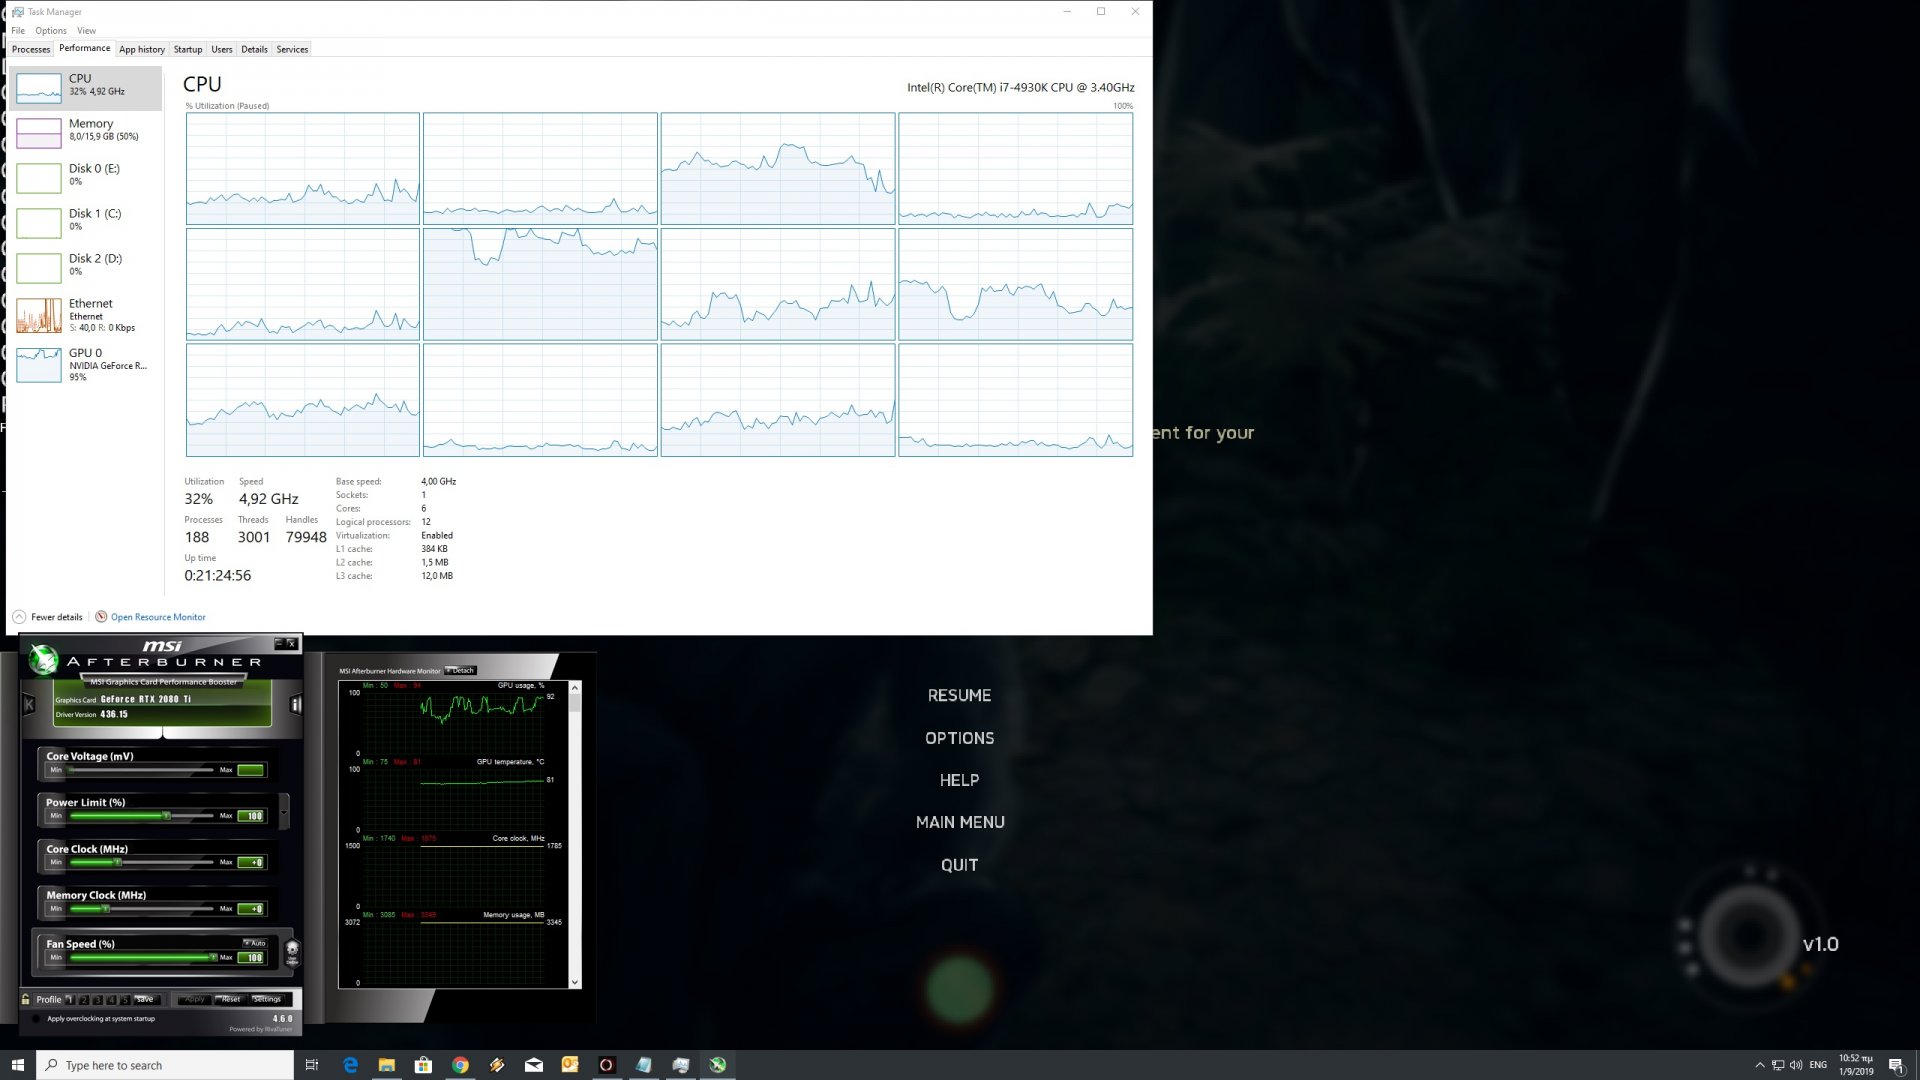Collapse with Fewer details chevron
Screen dimensions: 1920x1080
[x=19, y=617]
